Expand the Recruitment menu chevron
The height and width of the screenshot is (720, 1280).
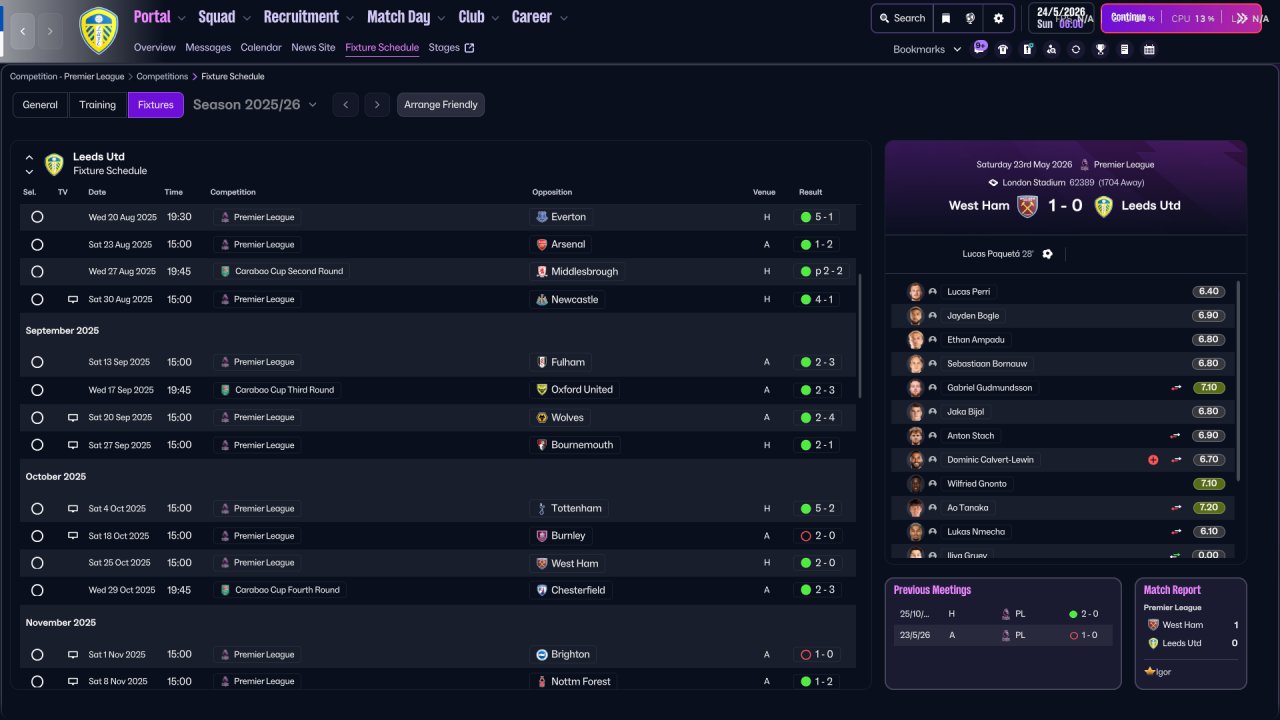(350, 18)
